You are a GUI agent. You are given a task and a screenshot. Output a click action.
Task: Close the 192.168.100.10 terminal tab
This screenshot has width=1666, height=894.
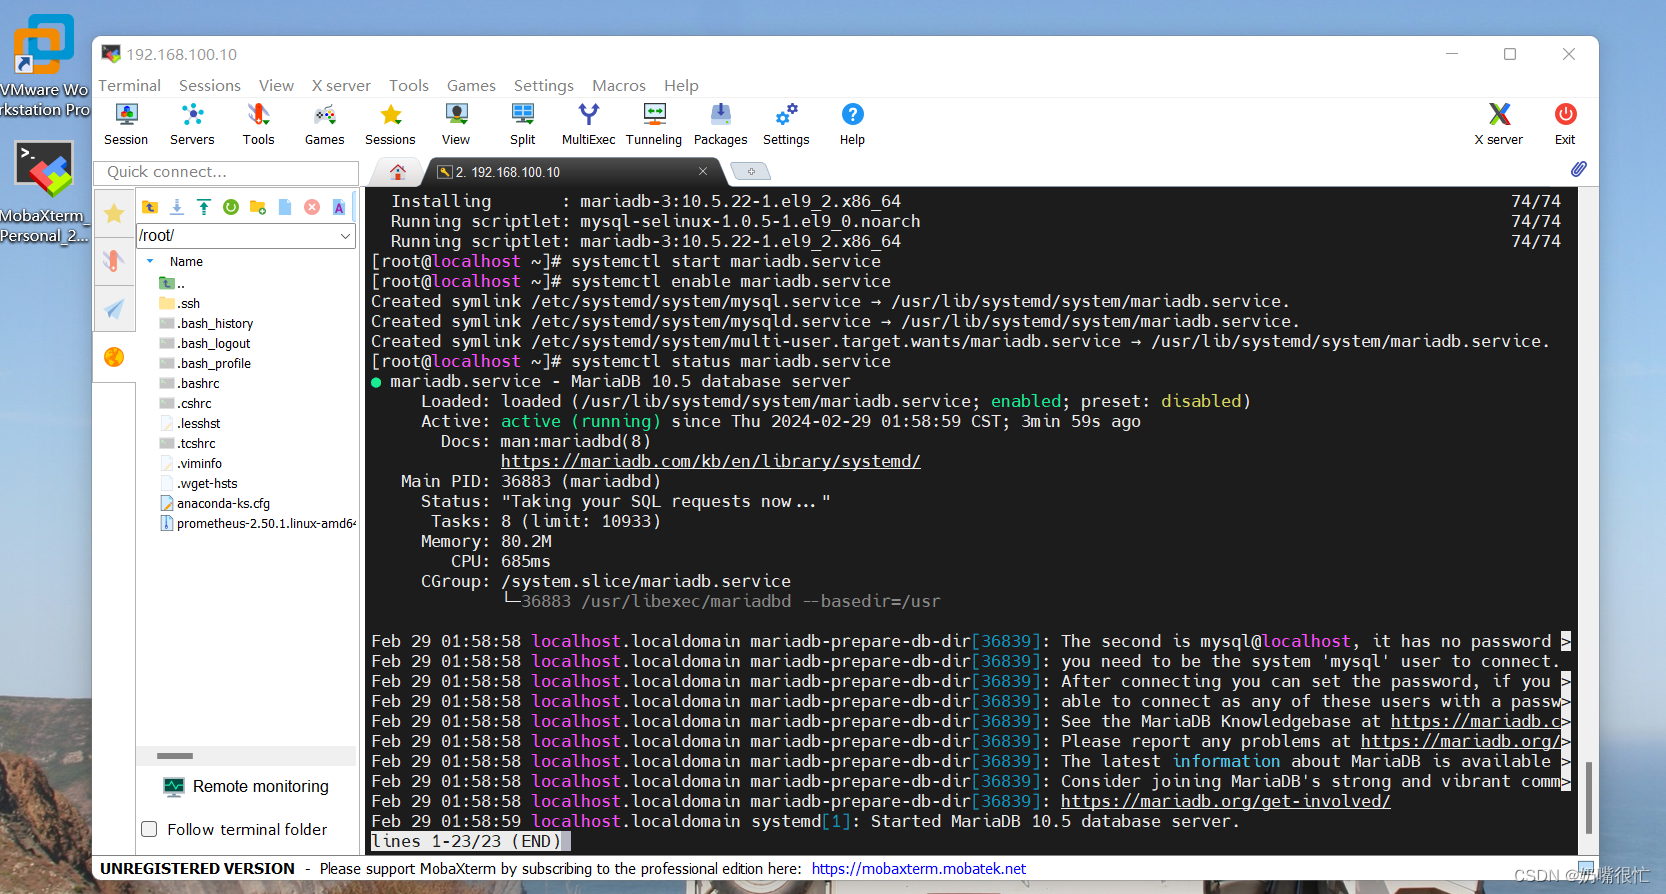pyautogui.click(x=703, y=171)
